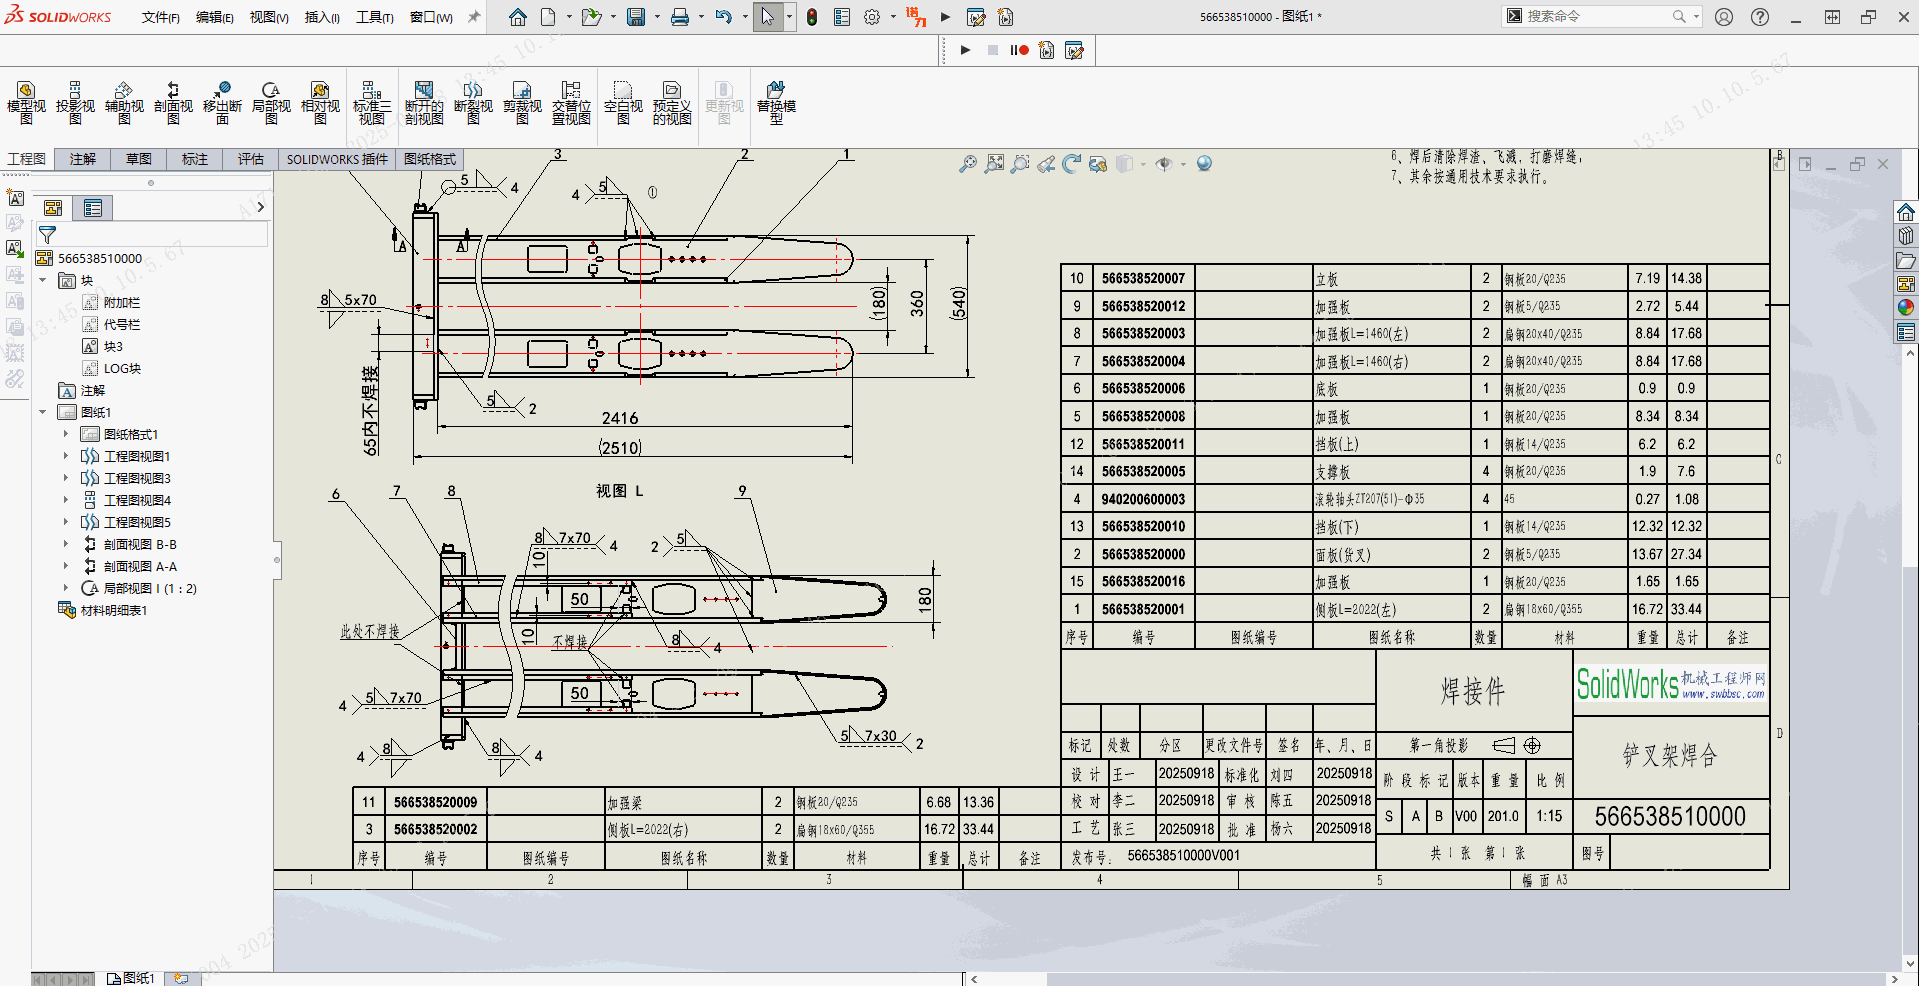
Task: Expand 工程图视图1 tree node
Action: [66, 456]
